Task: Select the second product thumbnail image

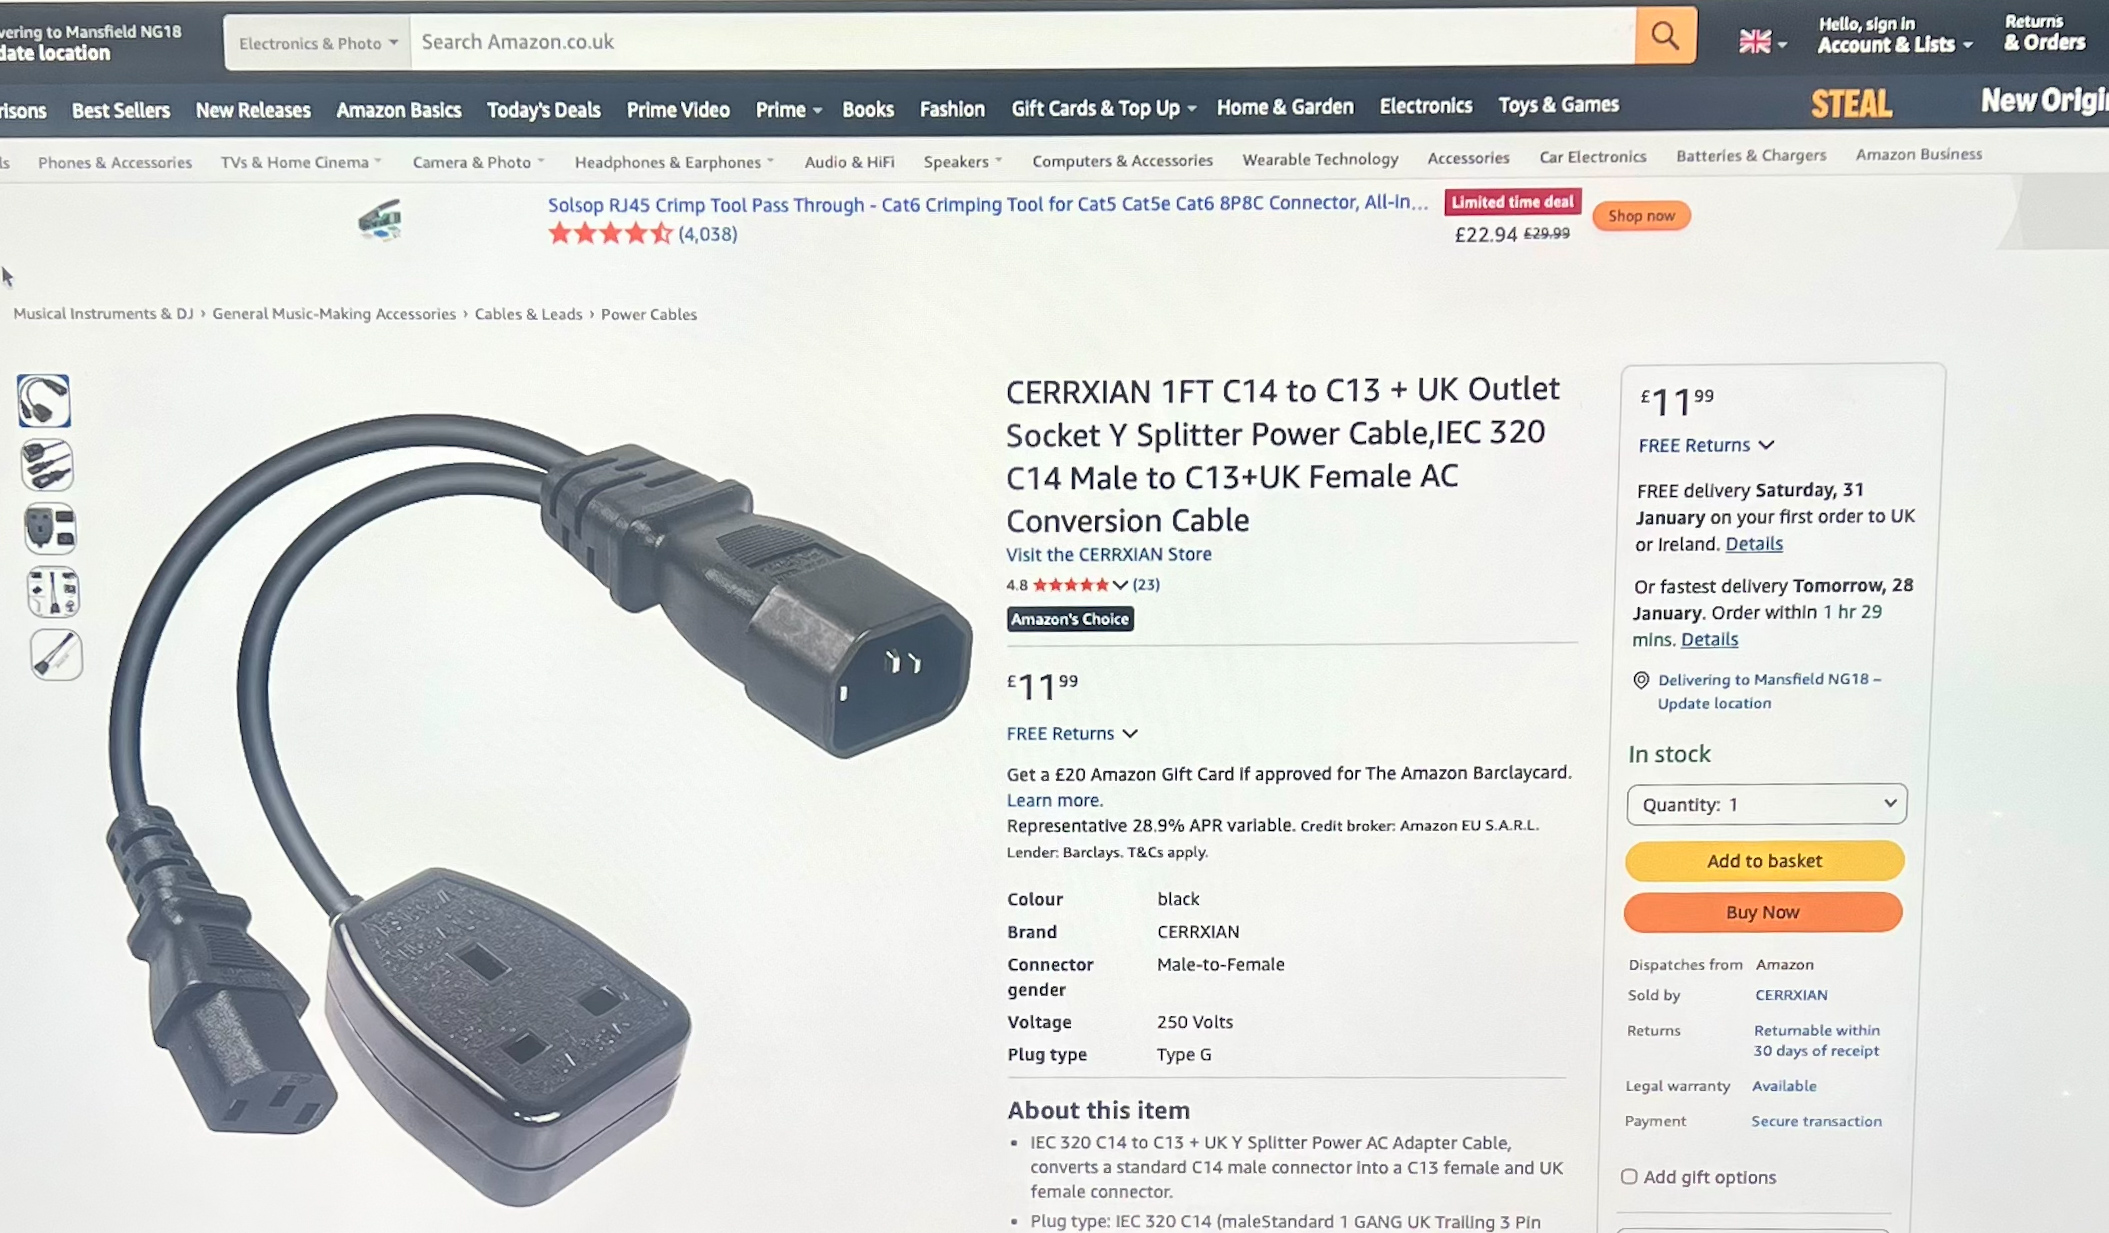Action: (x=47, y=465)
